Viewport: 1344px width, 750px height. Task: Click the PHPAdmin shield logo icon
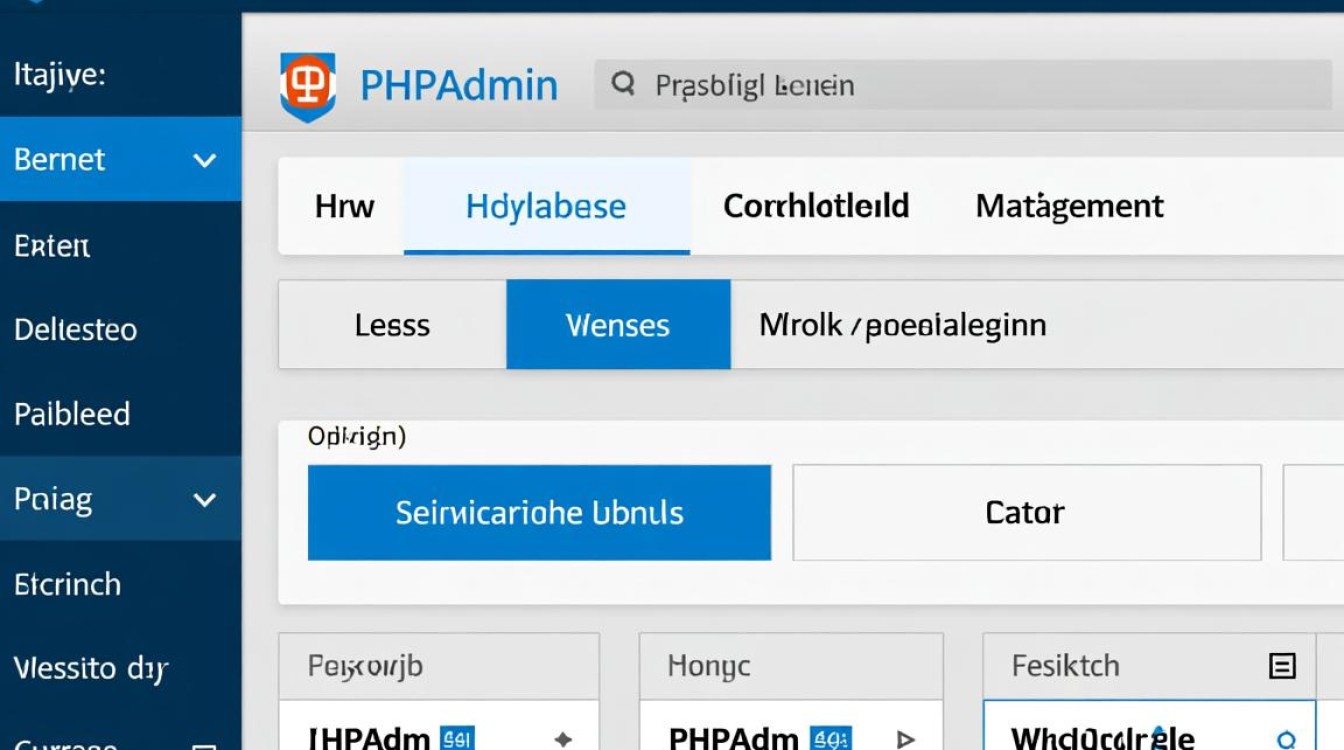(306, 85)
